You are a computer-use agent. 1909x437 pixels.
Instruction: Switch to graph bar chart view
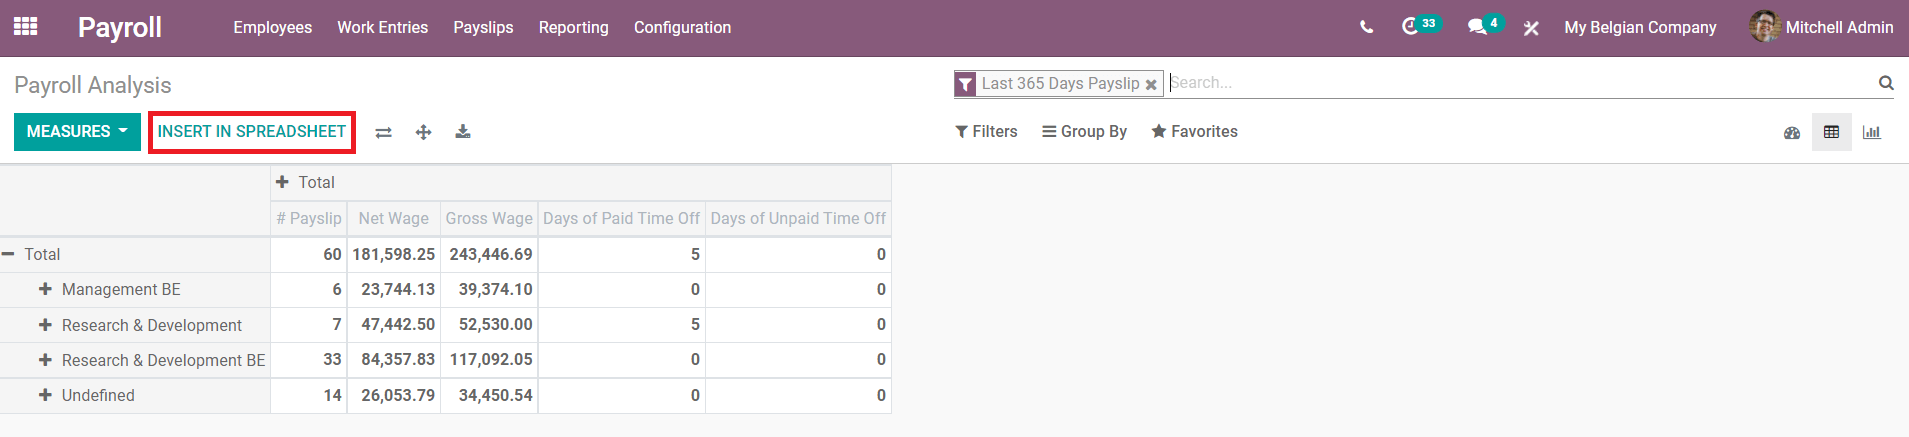point(1872,132)
